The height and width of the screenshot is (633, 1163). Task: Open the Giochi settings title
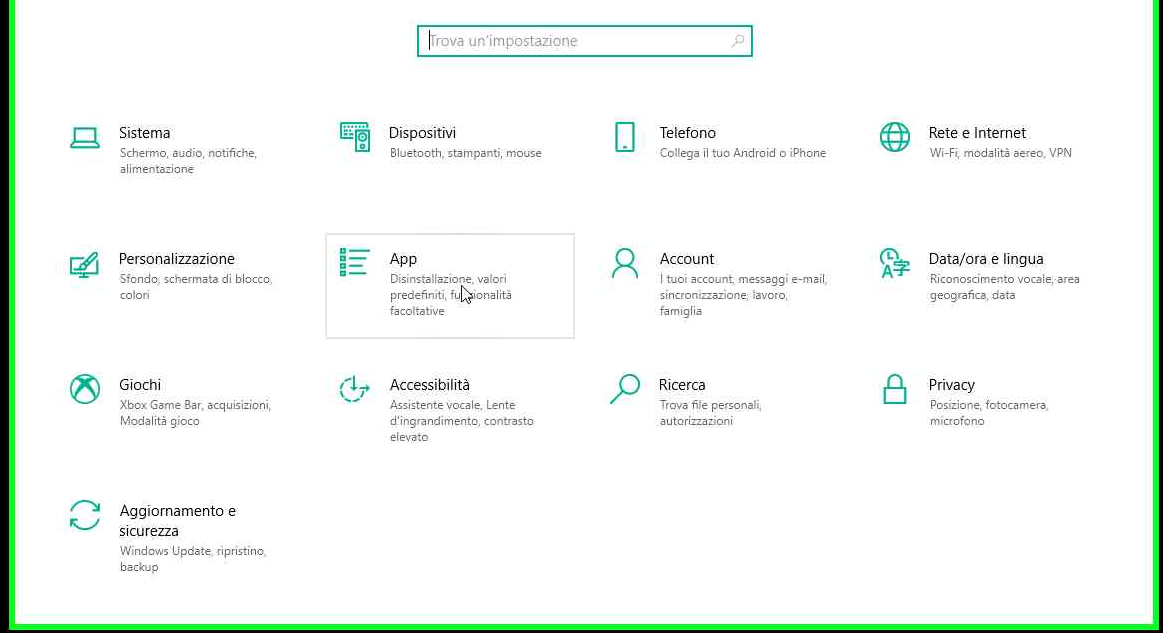tap(140, 385)
